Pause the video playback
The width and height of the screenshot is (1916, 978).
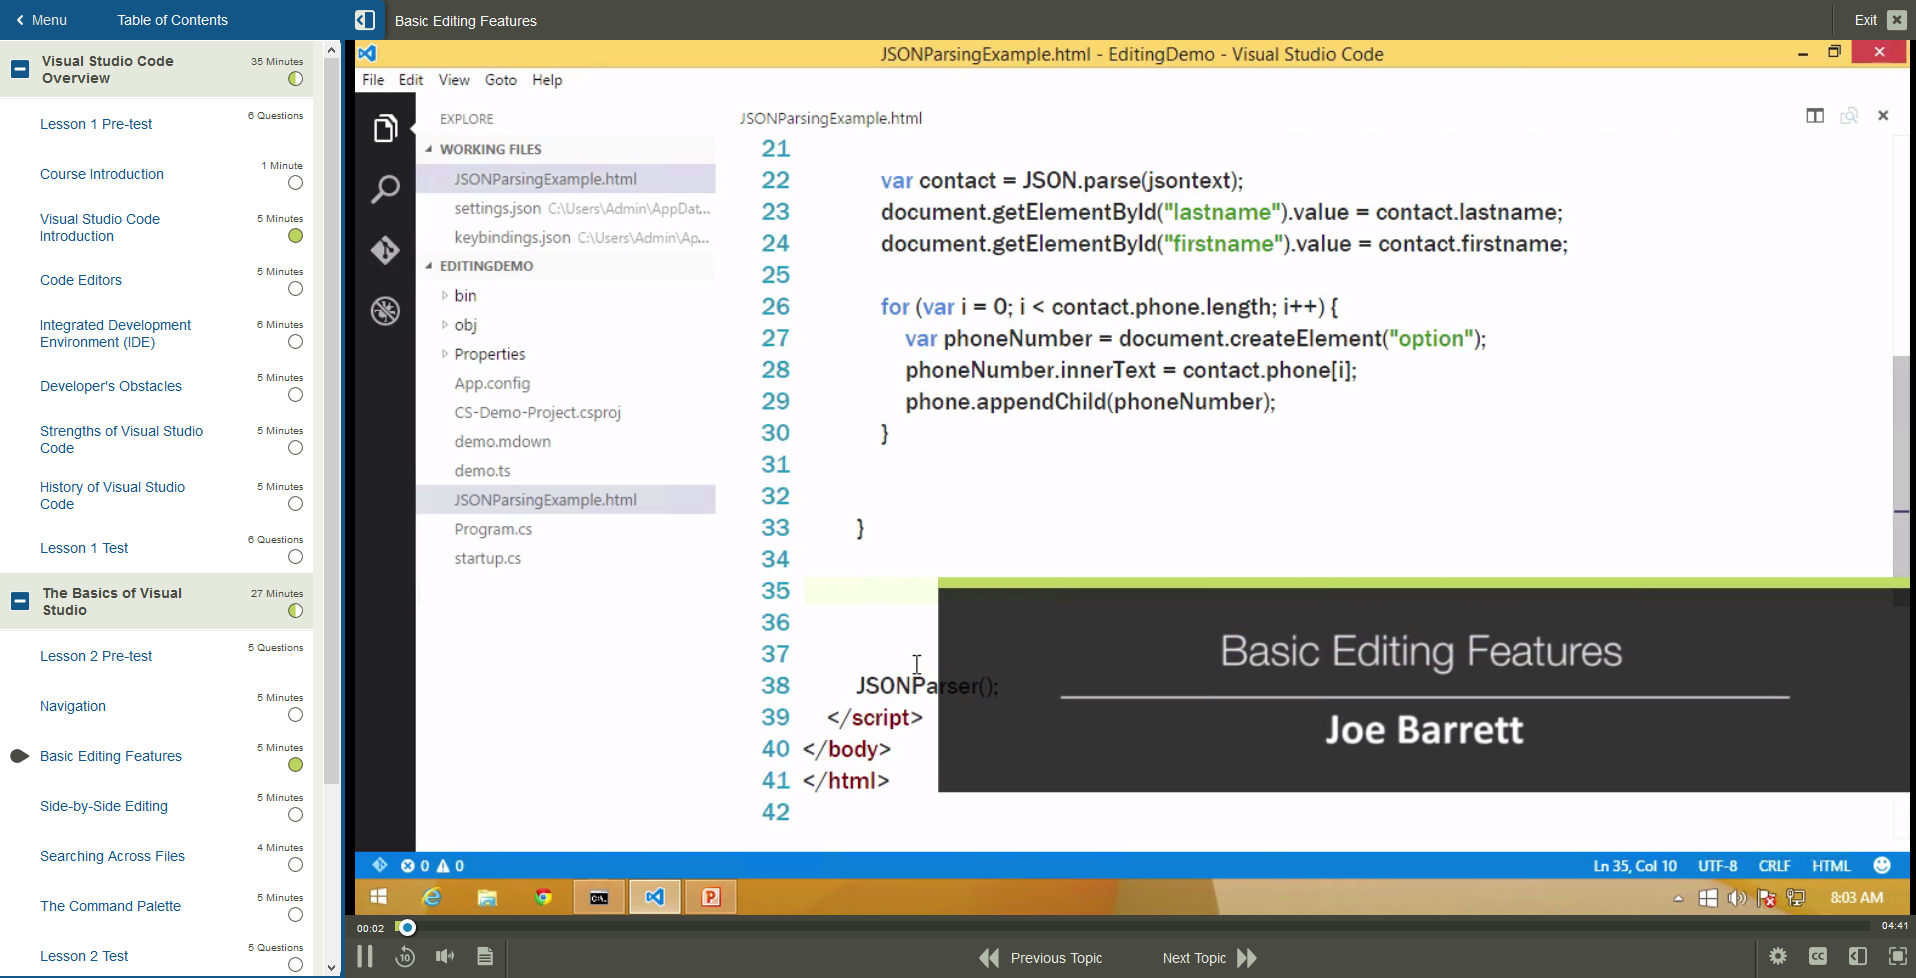point(365,957)
